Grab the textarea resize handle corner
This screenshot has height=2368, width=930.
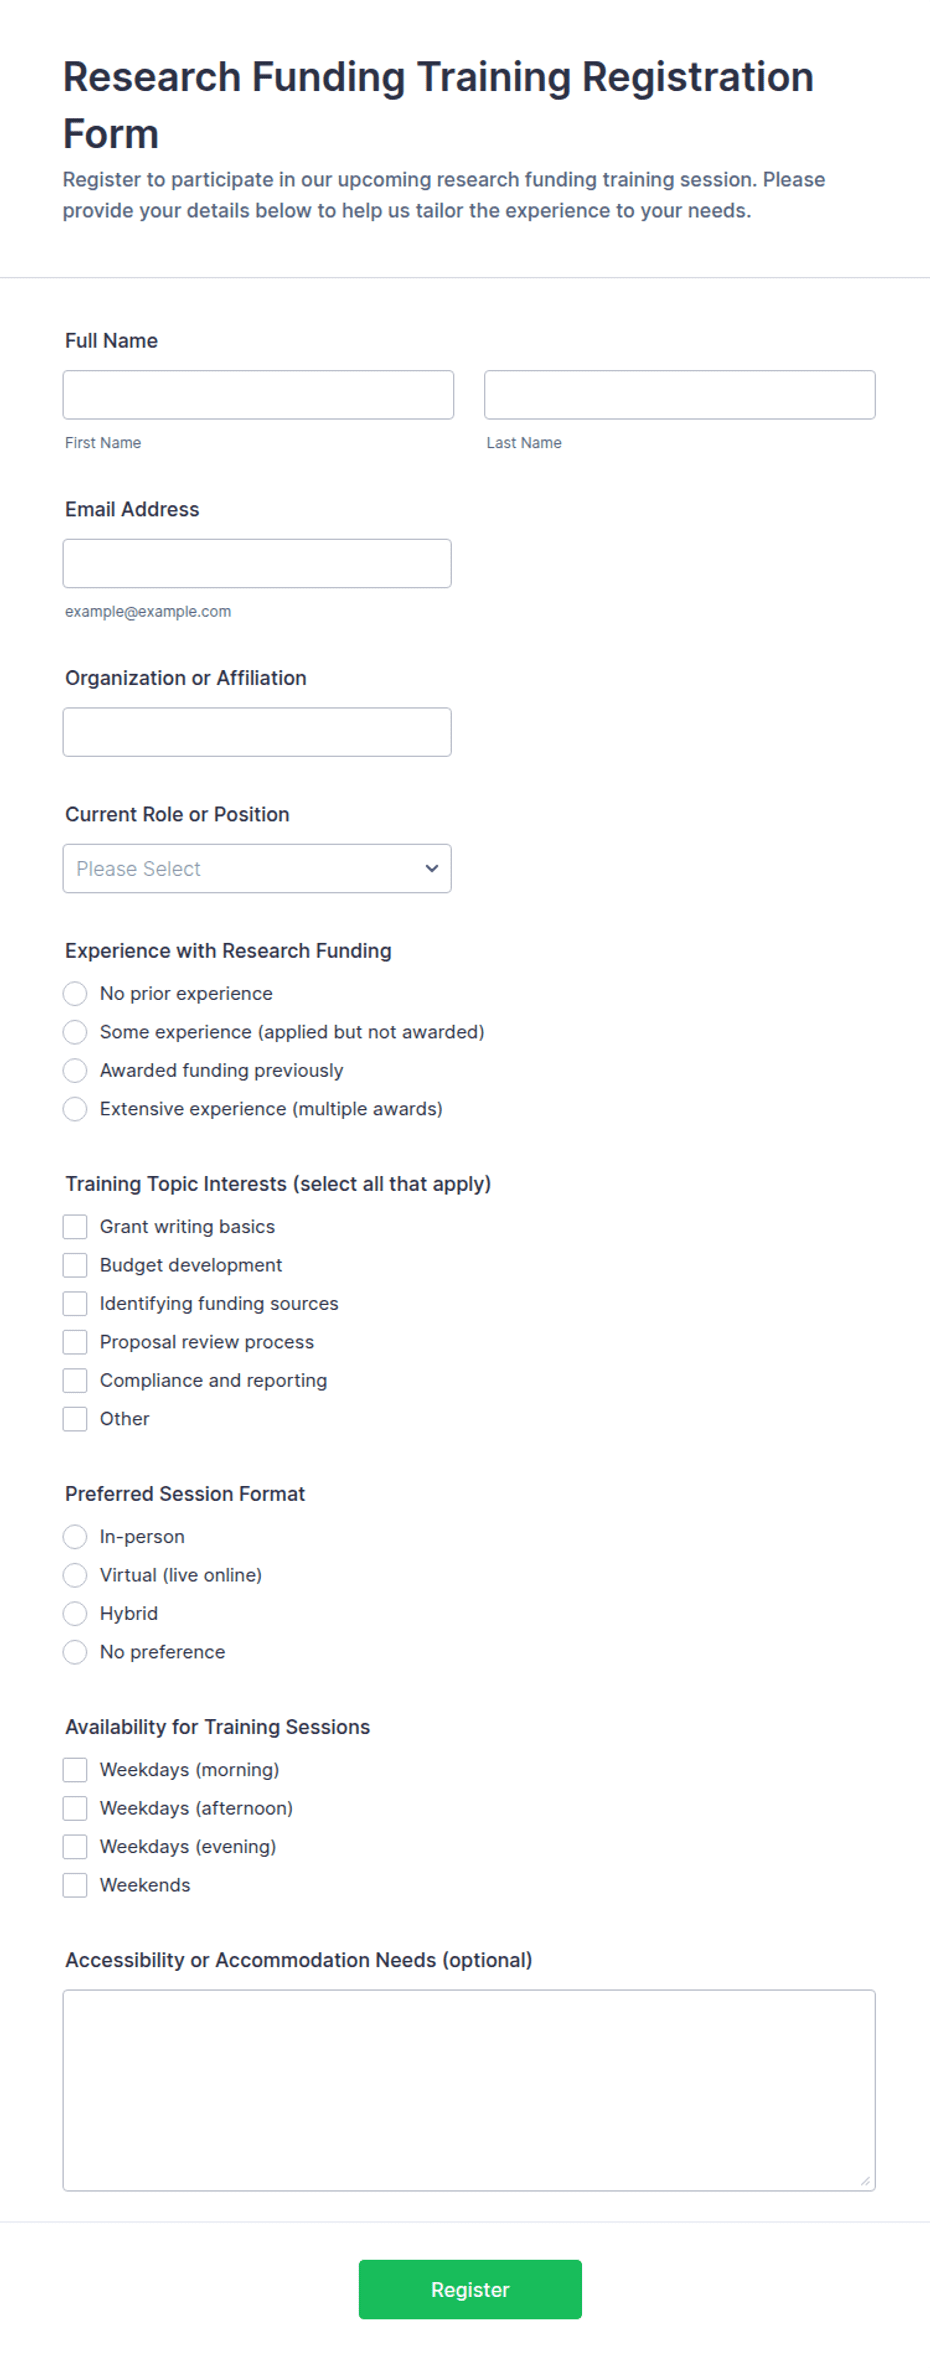tap(865, 2180)
